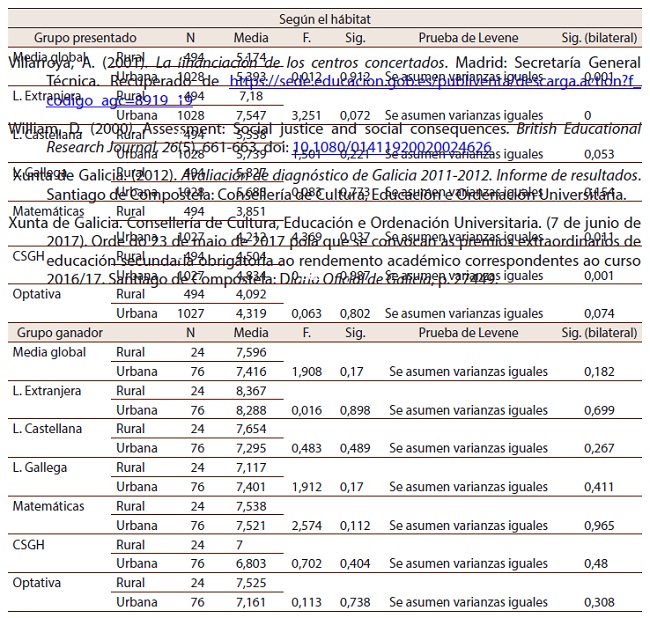
Task: Click 'Se asumen varianzas iguales' in 0,738 row
Action: [x=468, y=602]
